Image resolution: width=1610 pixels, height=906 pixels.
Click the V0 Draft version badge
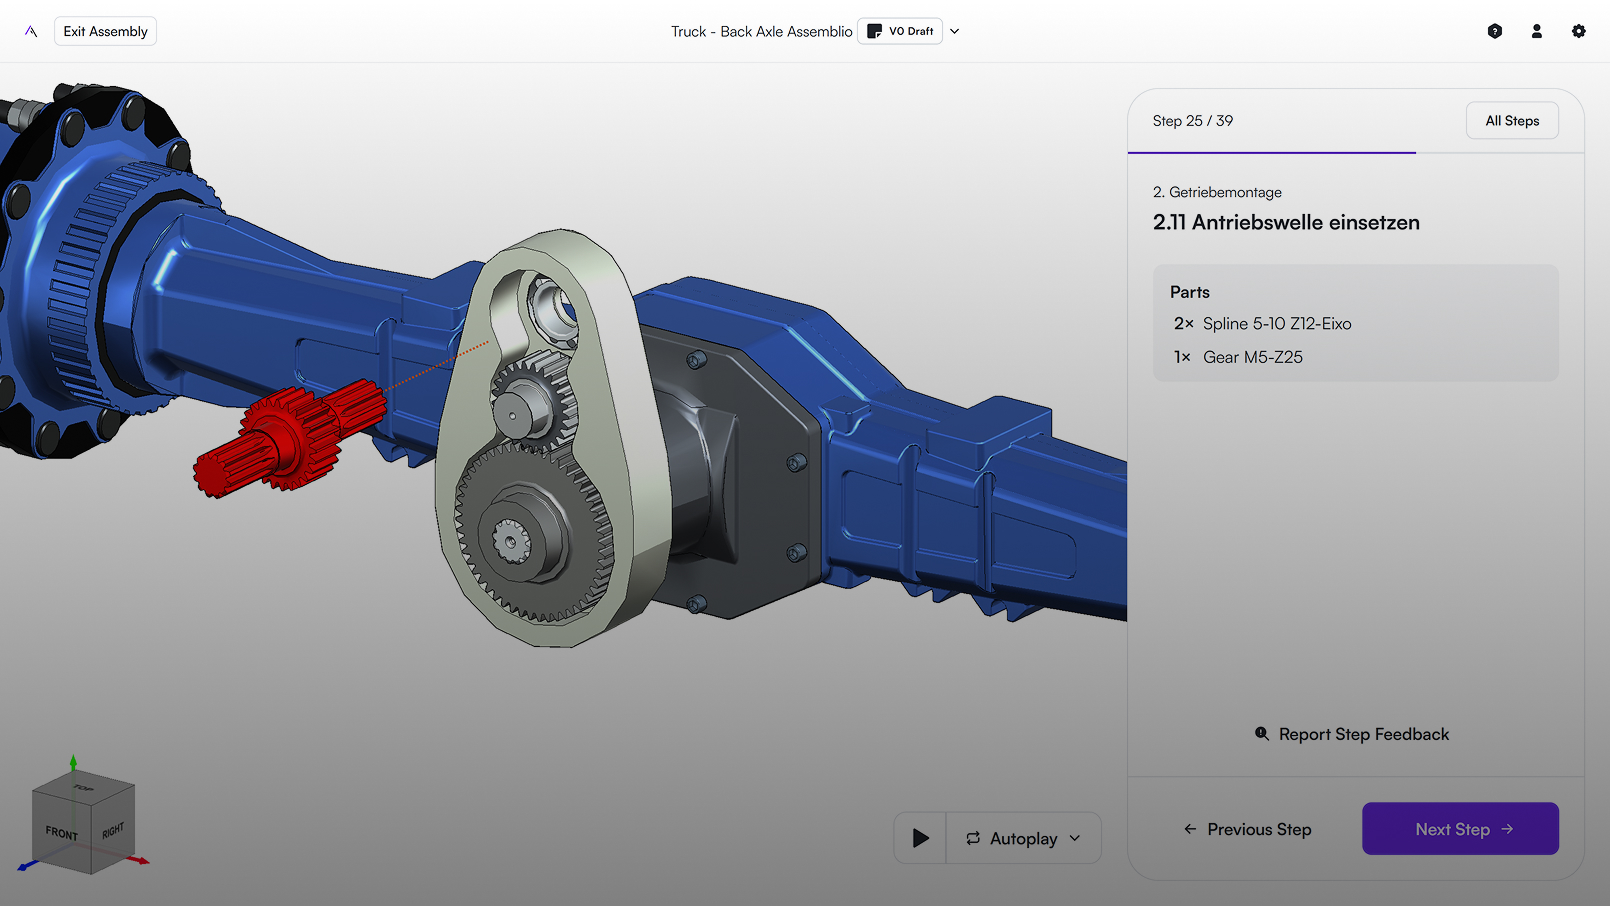coord(900,31)
